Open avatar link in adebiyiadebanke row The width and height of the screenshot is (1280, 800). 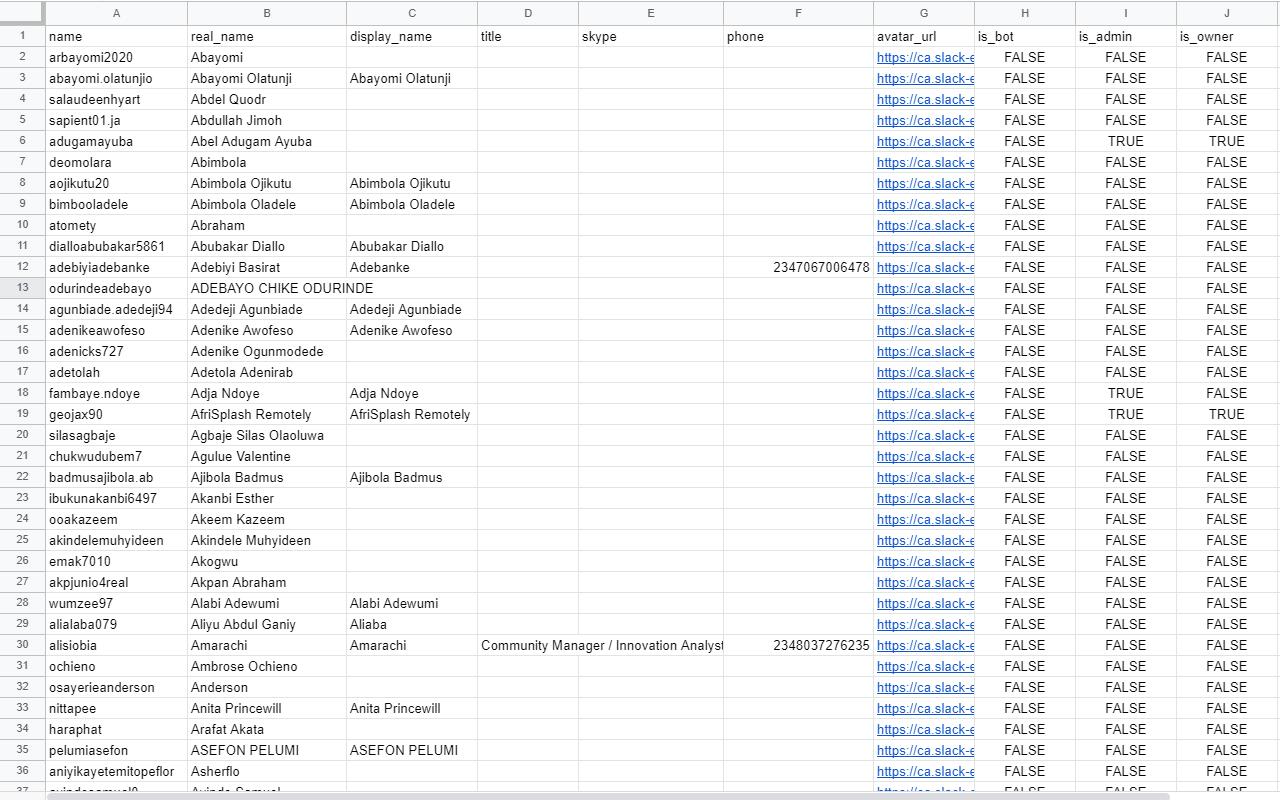(x=925, y=267)
